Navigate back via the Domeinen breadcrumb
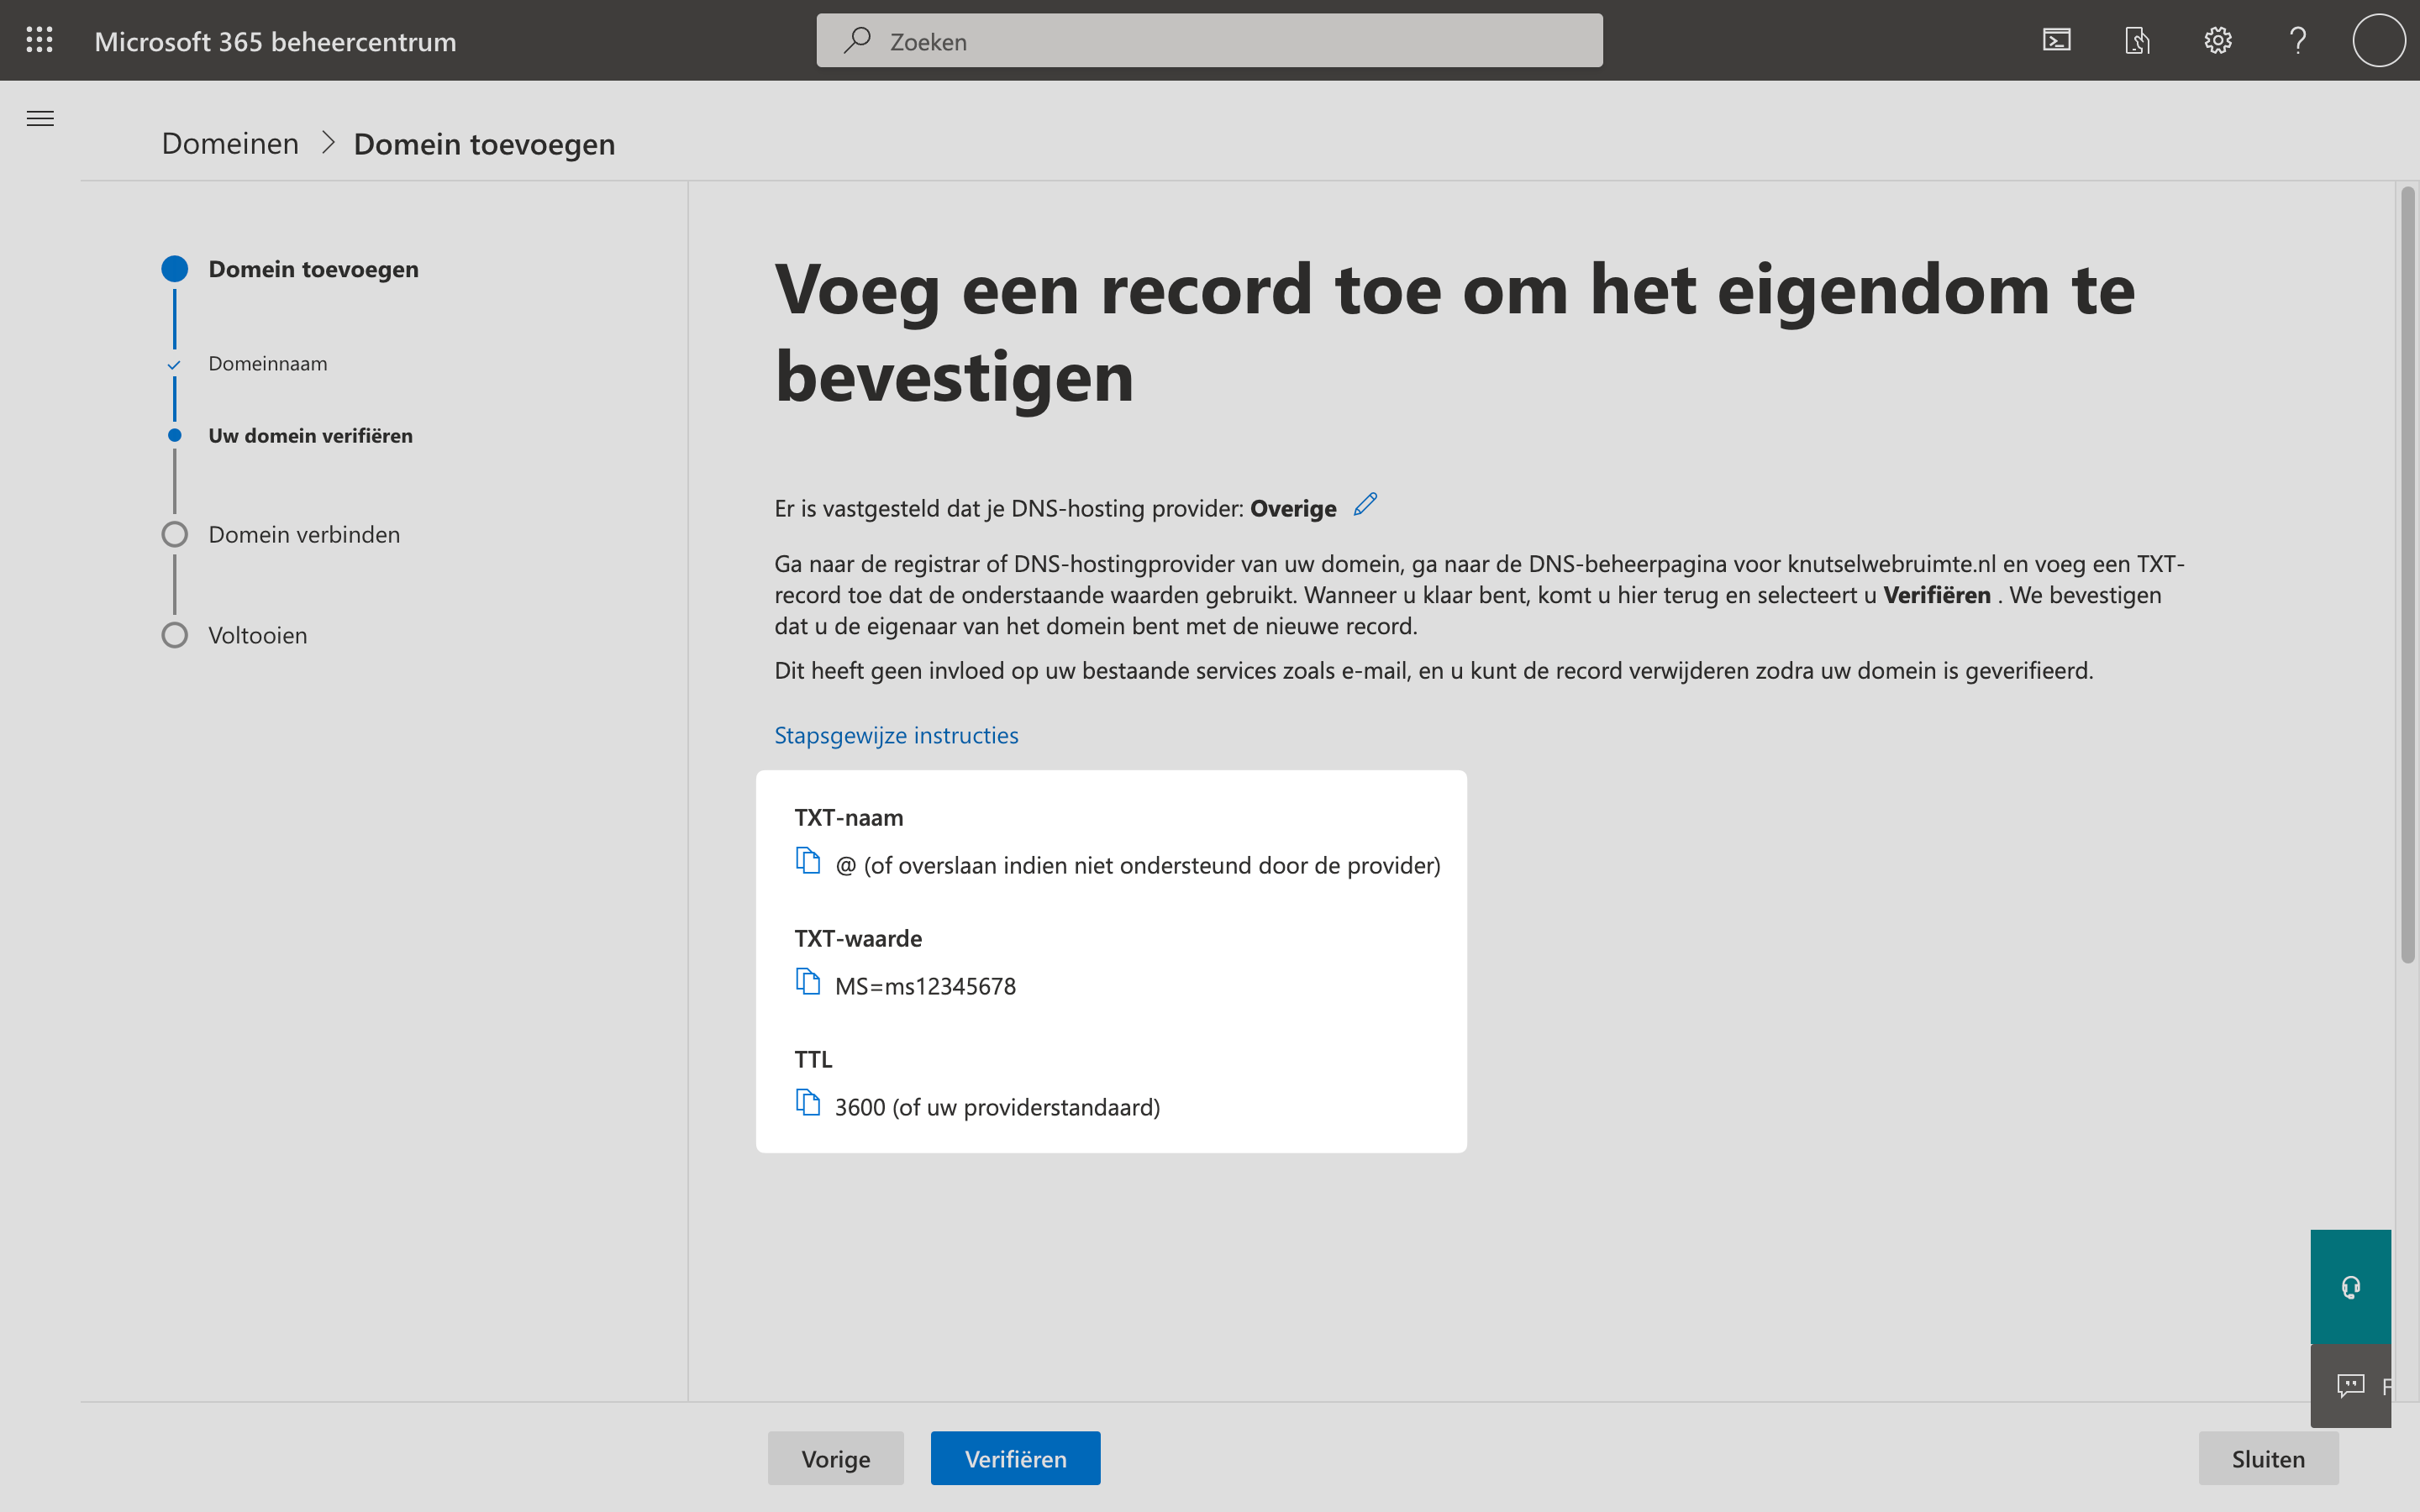 229,143
